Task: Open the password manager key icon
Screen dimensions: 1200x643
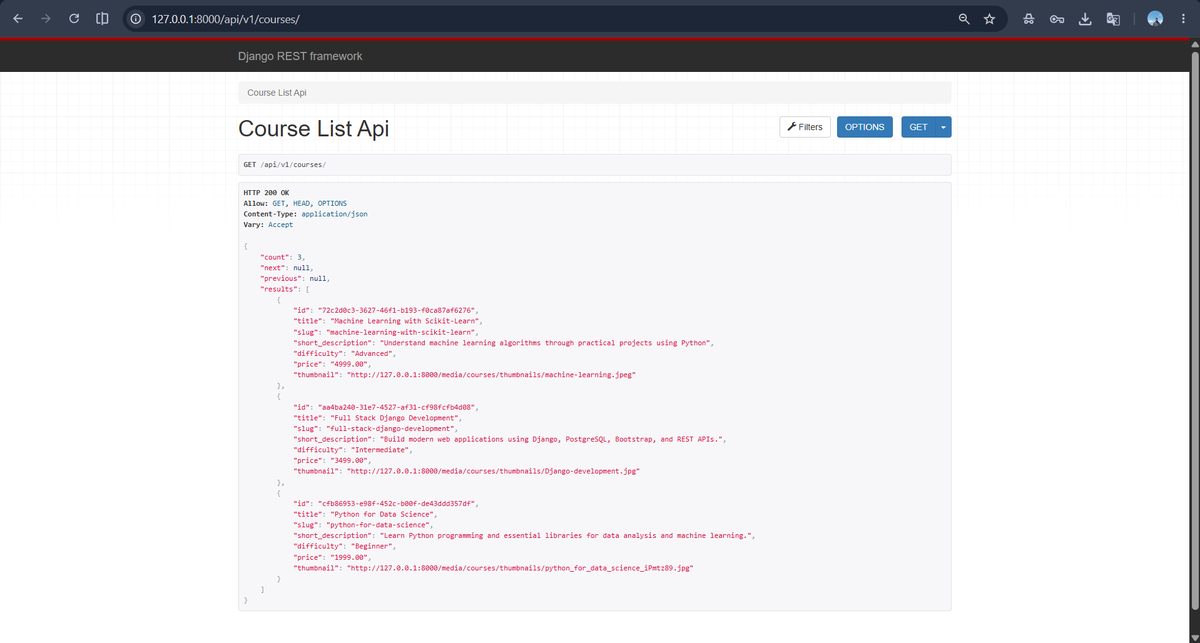Action: (1057, 19)
